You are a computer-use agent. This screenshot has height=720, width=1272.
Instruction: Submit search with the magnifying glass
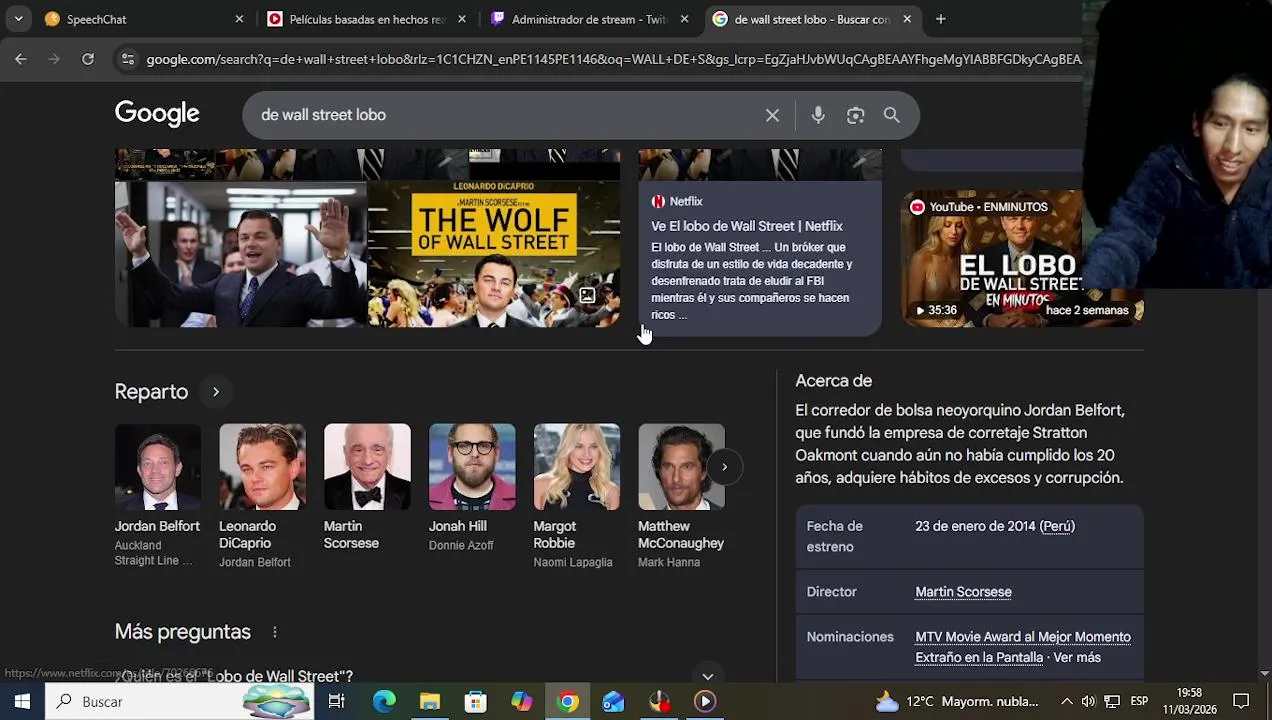pos(892,115)
